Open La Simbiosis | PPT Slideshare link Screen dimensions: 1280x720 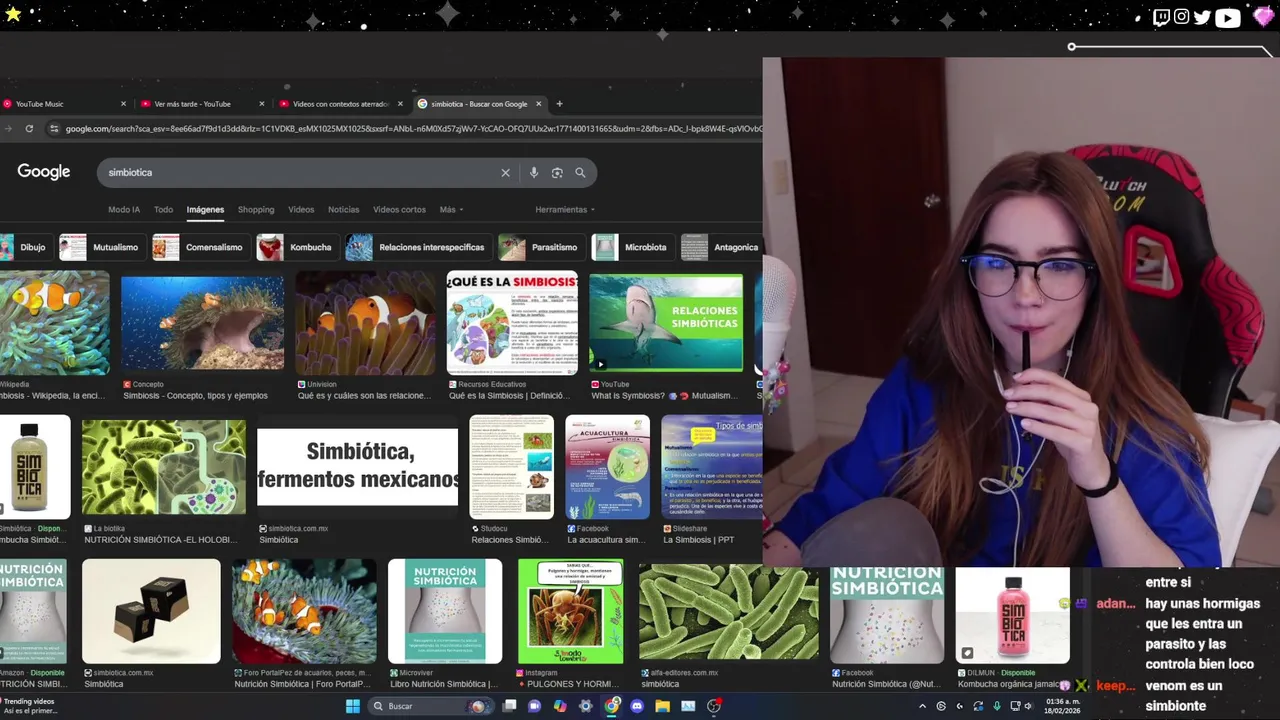pyautogui.click(x=698, y=540)
